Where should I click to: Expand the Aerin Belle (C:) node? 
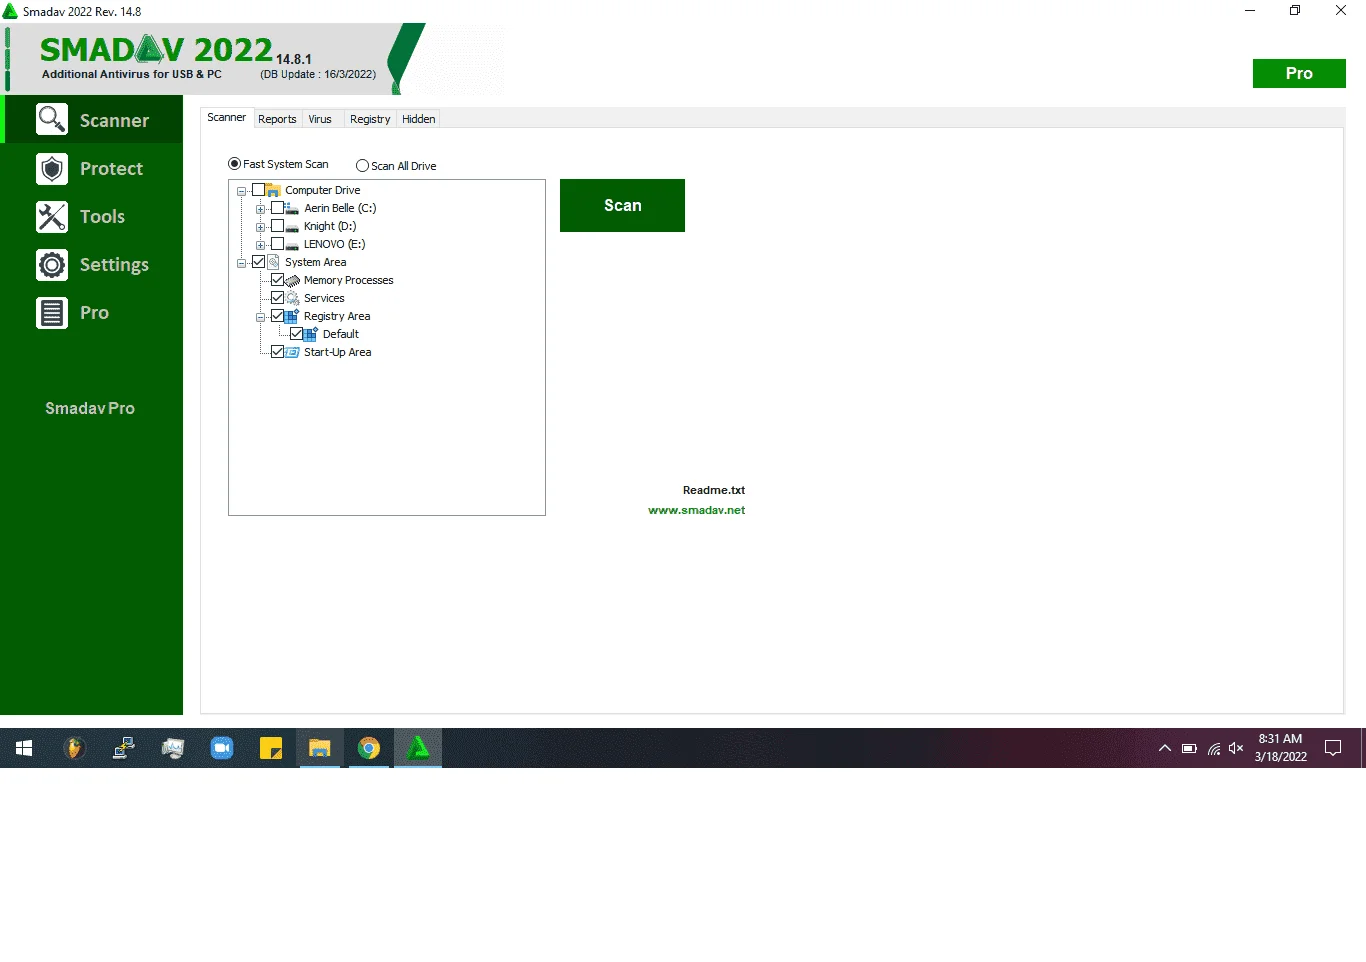[x=260, y=209]
